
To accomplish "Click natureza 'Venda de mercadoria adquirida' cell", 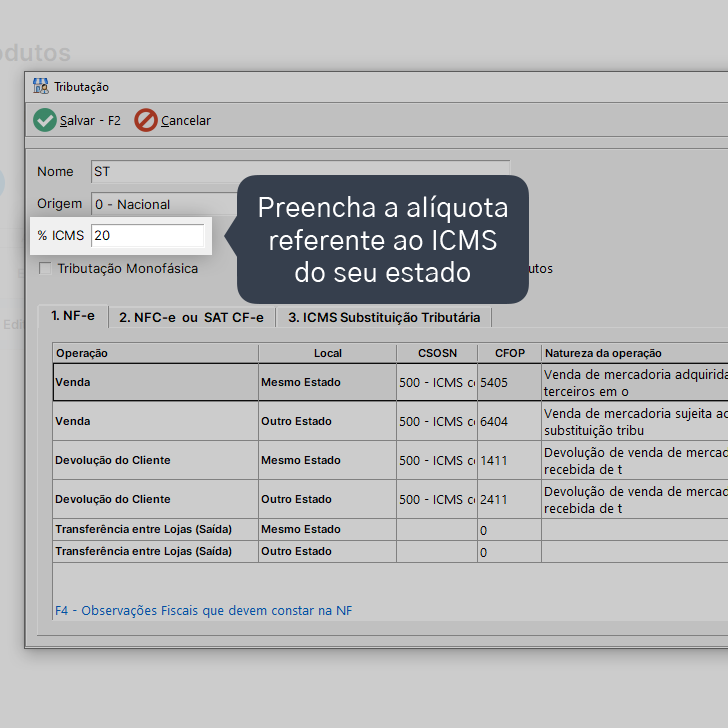I will coord(635,382).
